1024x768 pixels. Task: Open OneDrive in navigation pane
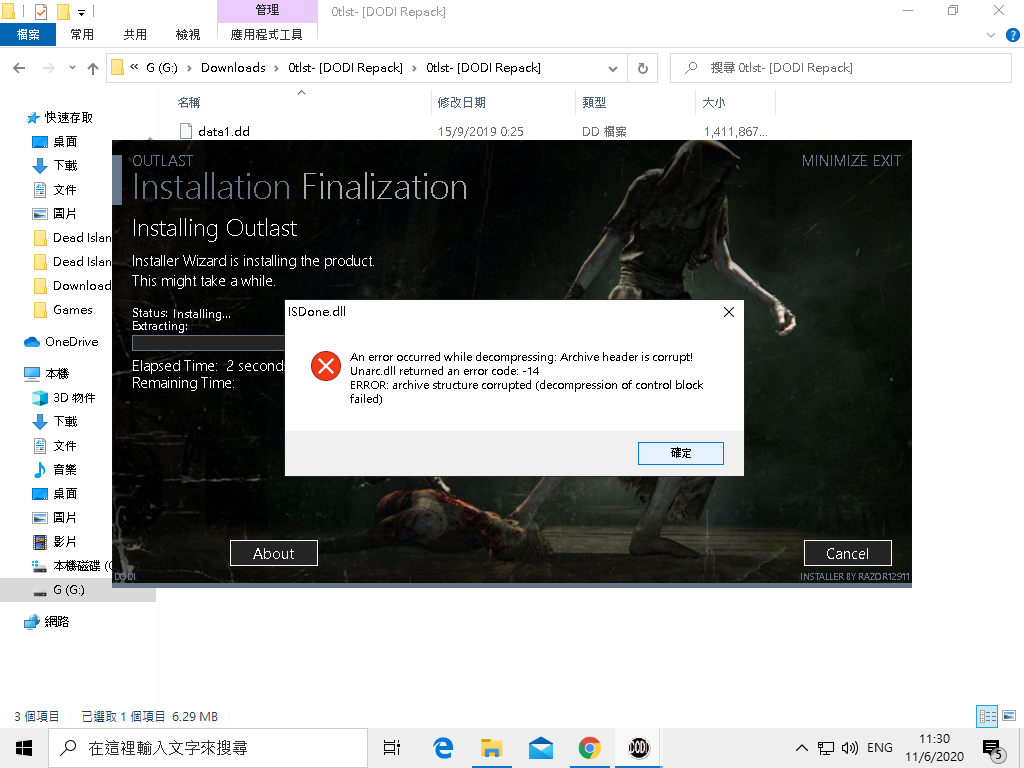pyautogui.click(x=71, y=342)
